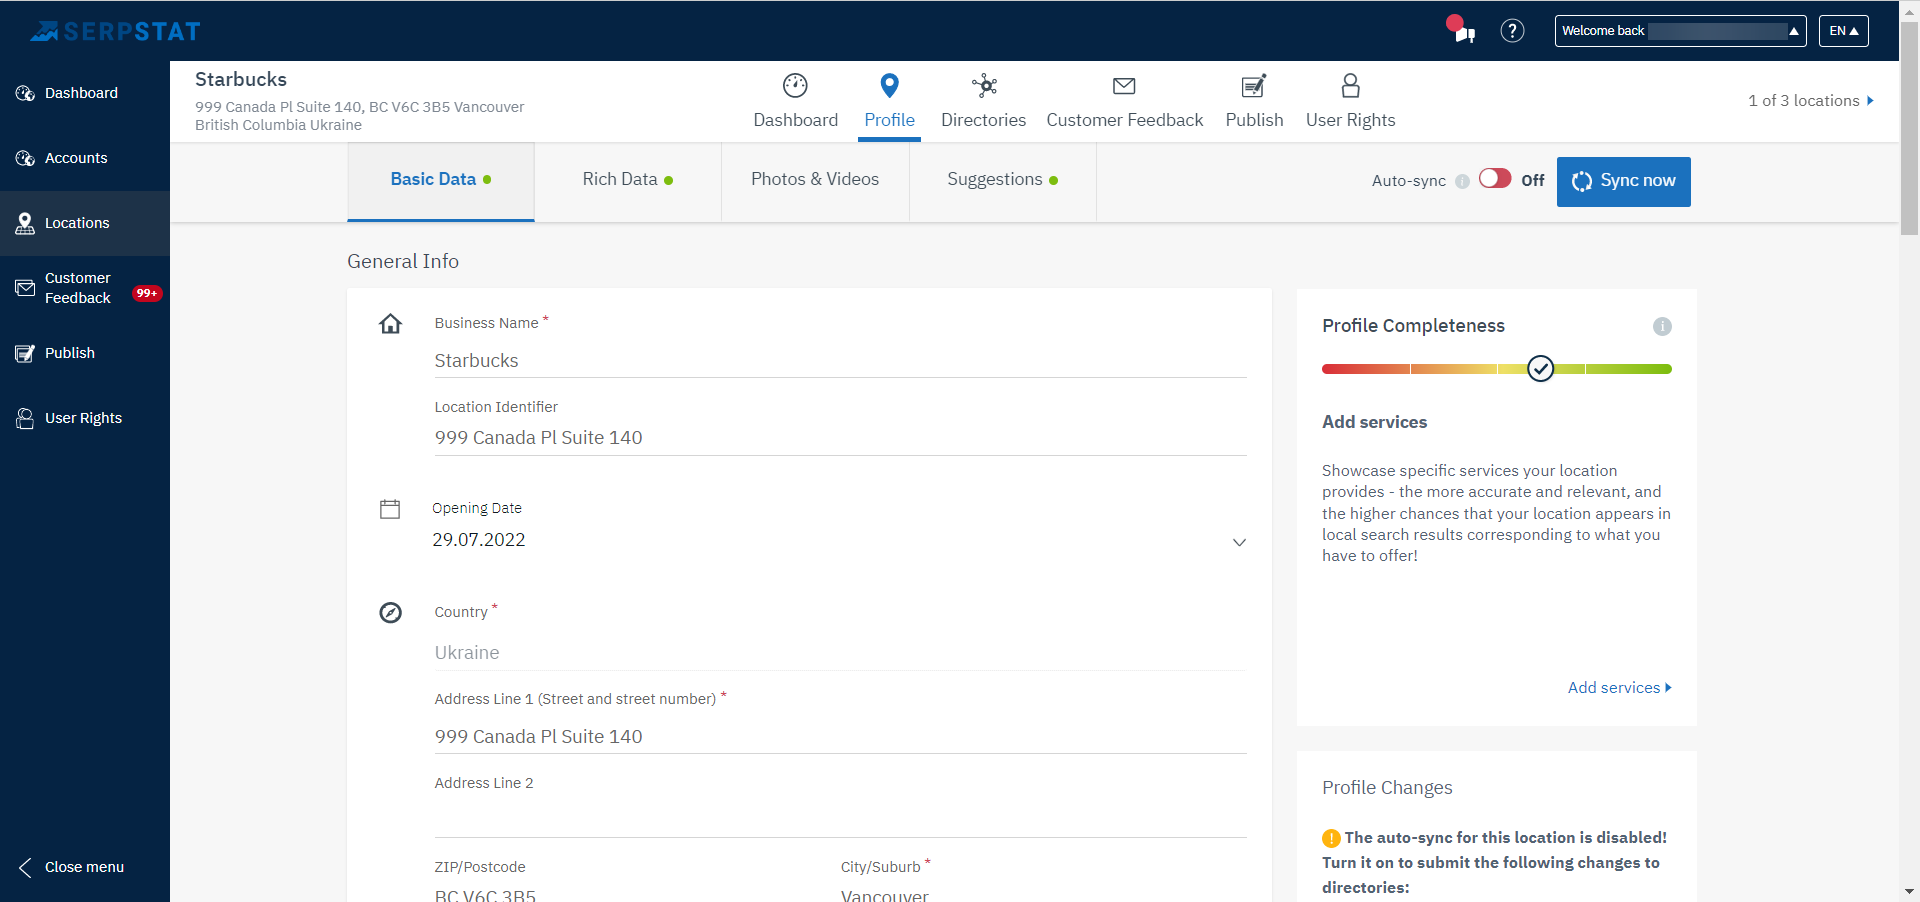Open Customer Feedback in the left sidebar

coord(85,288)
